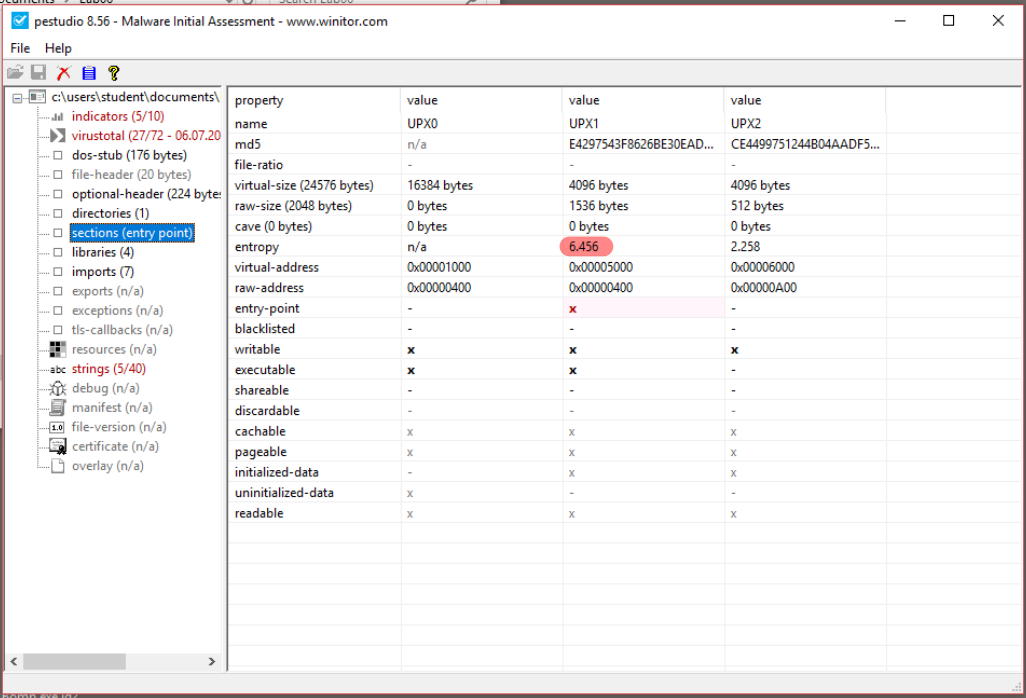Click the root file node icon

[37, 97]
